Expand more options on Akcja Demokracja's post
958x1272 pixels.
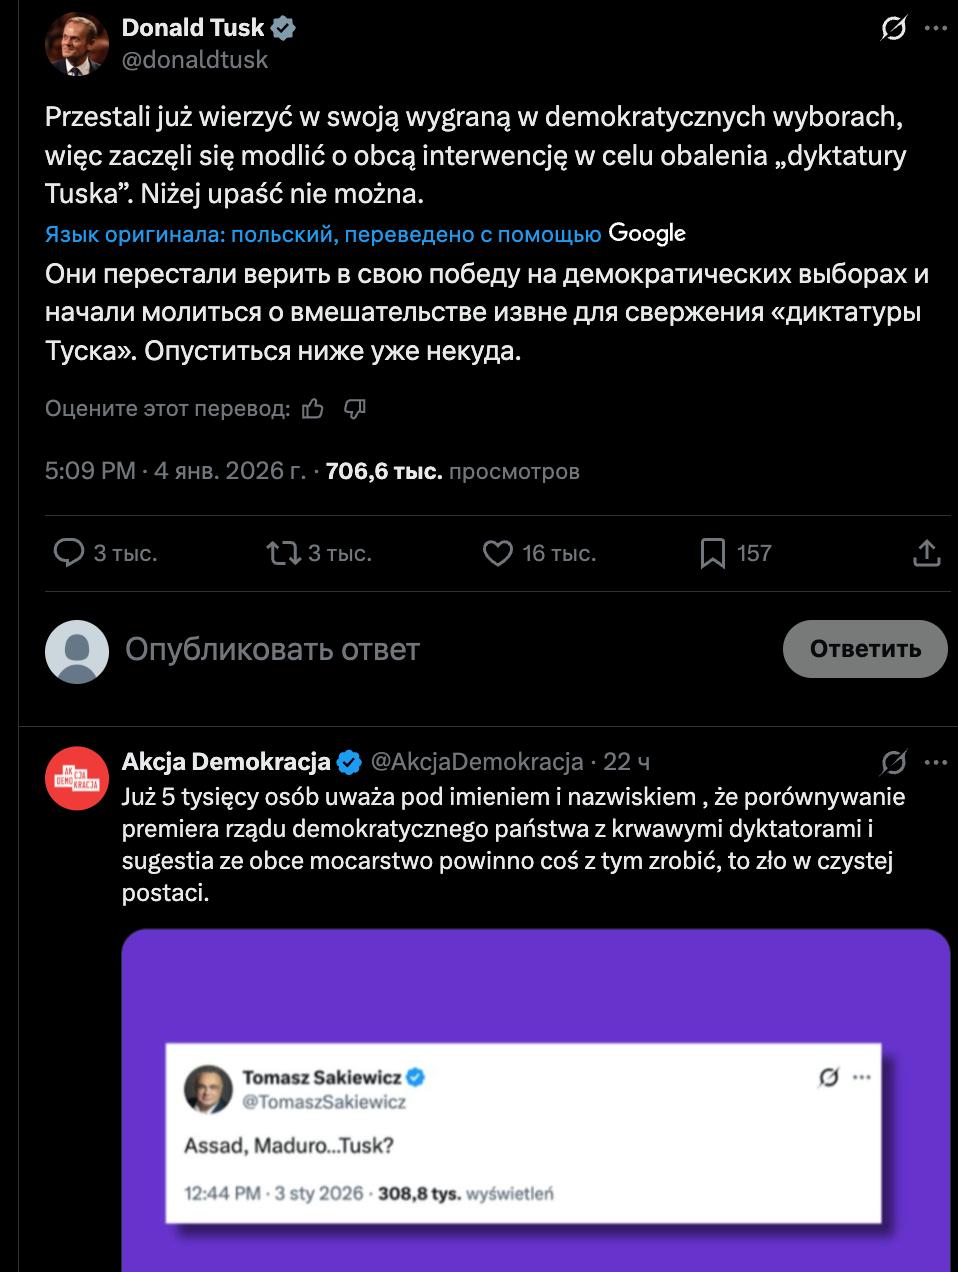[935, 762]
